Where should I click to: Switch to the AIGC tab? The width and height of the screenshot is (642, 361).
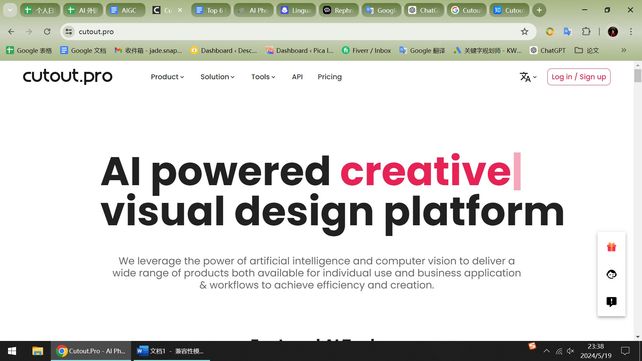(125, 10)
